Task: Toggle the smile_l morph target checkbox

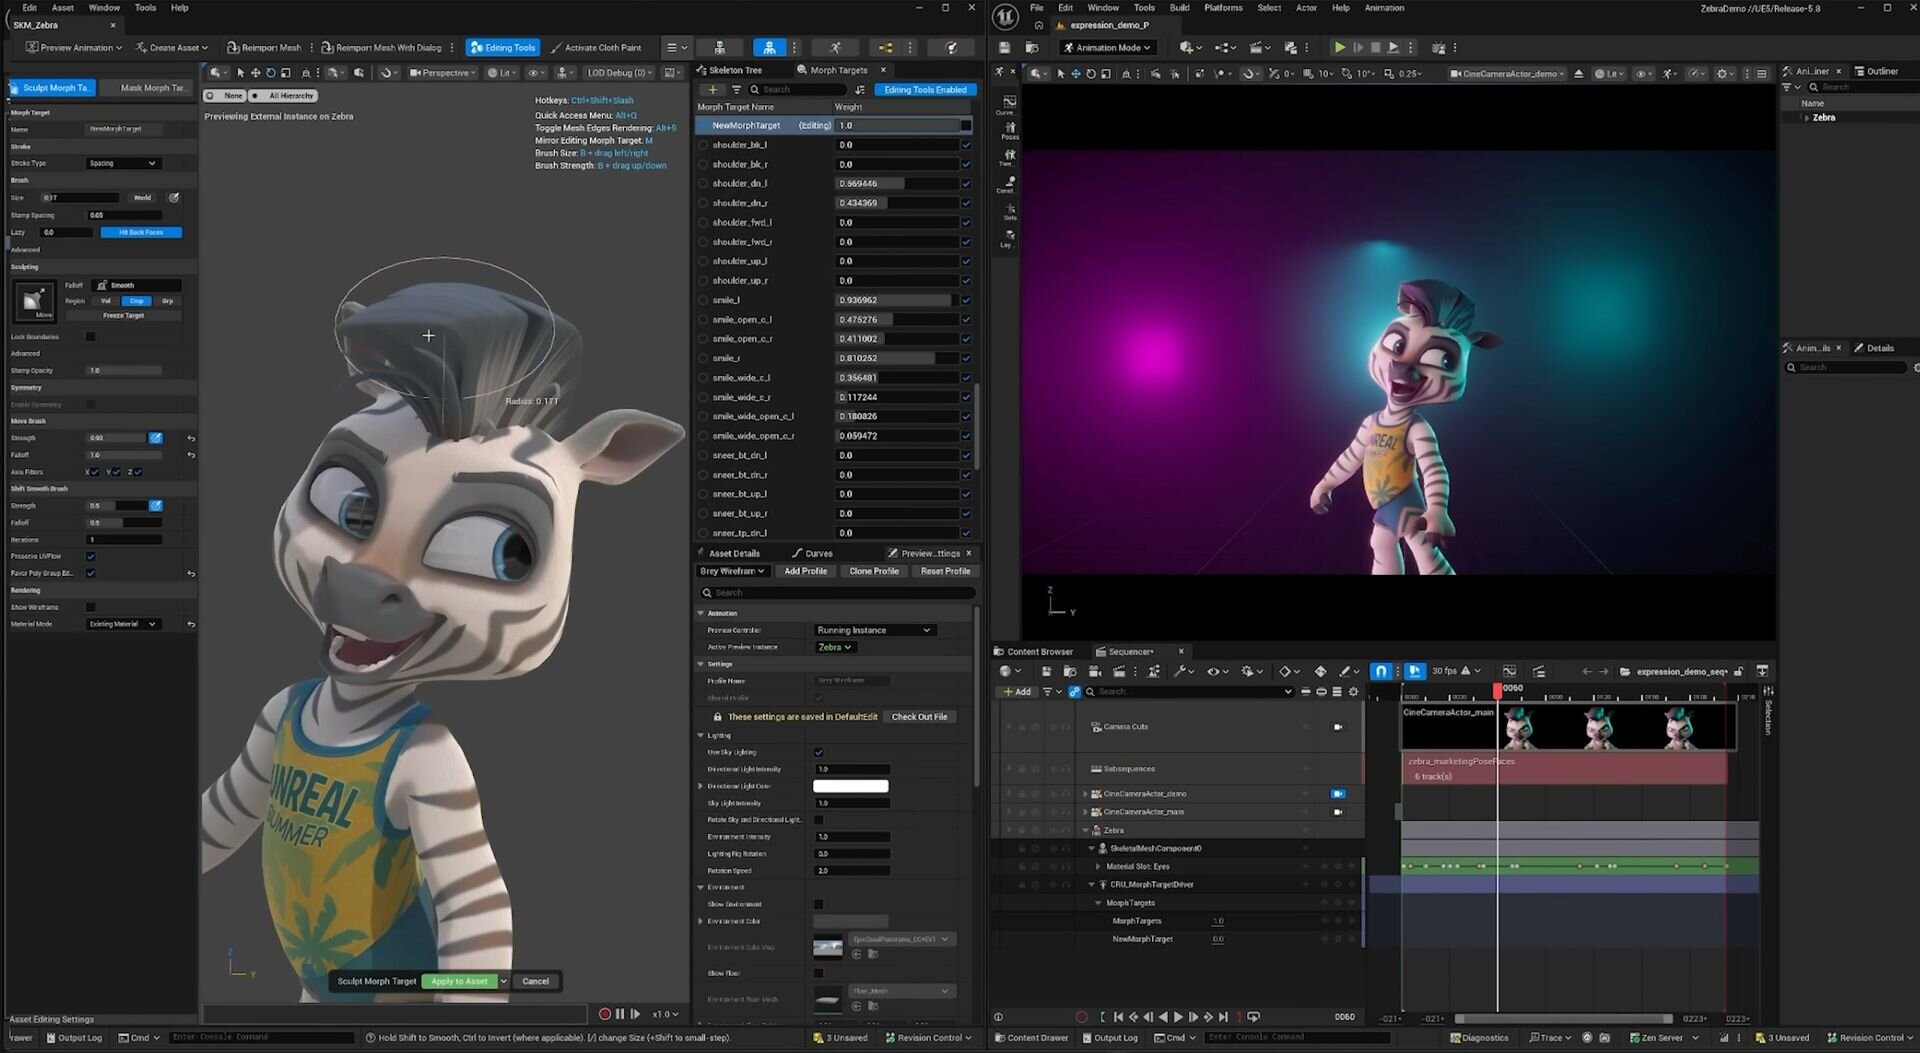Action: pyautogui.click(x=966, y=300)
